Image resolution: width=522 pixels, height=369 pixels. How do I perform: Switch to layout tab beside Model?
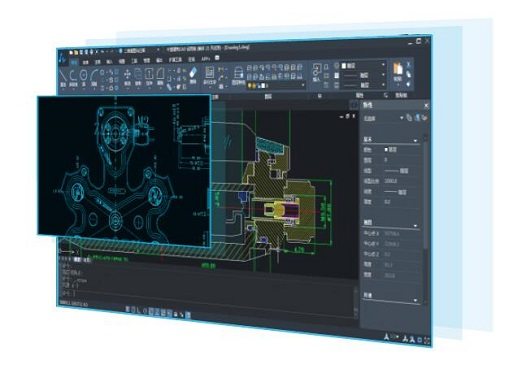[86, 260]
